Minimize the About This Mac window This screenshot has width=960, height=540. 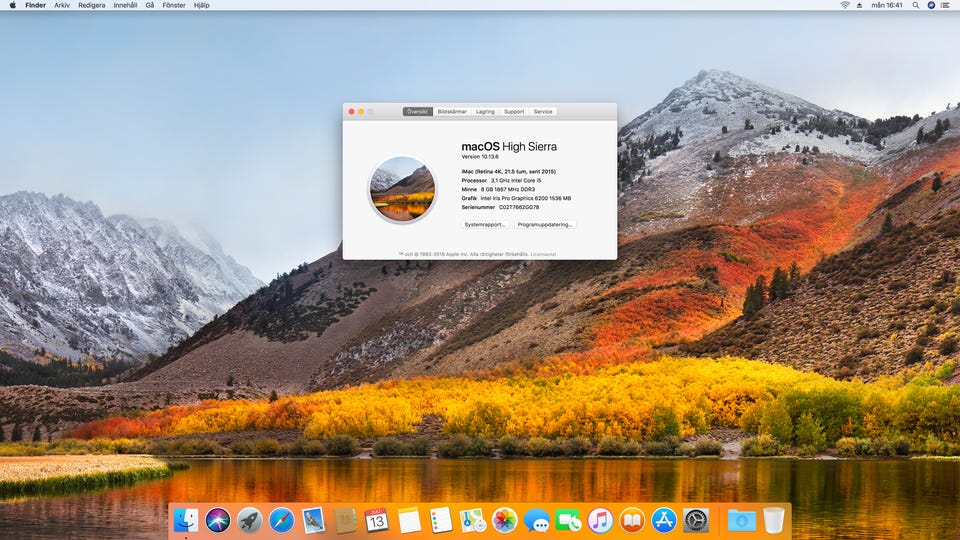(x=361, y=111)
